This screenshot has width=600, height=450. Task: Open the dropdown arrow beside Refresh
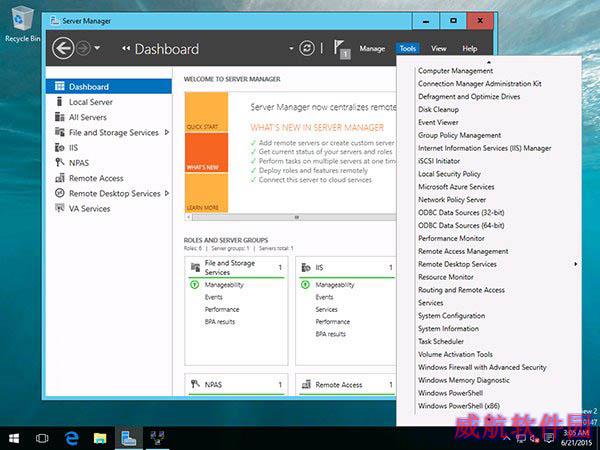[x=291, y=49]
